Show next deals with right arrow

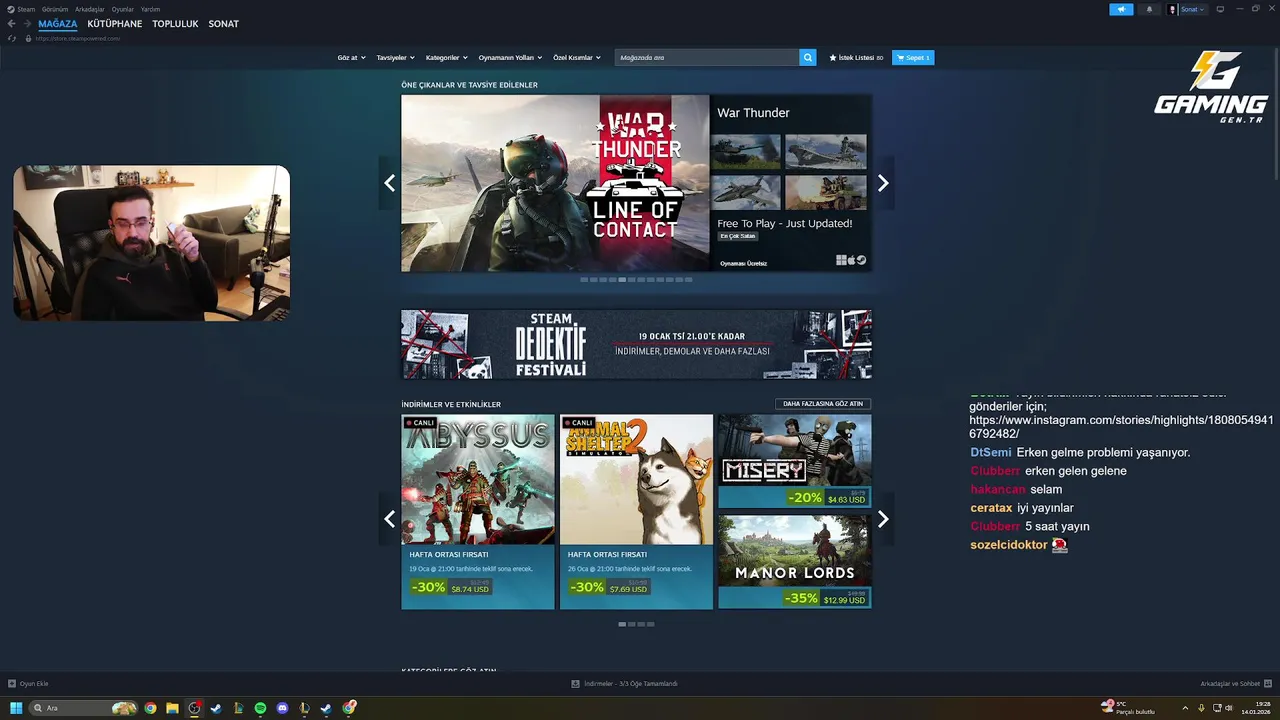883,519
